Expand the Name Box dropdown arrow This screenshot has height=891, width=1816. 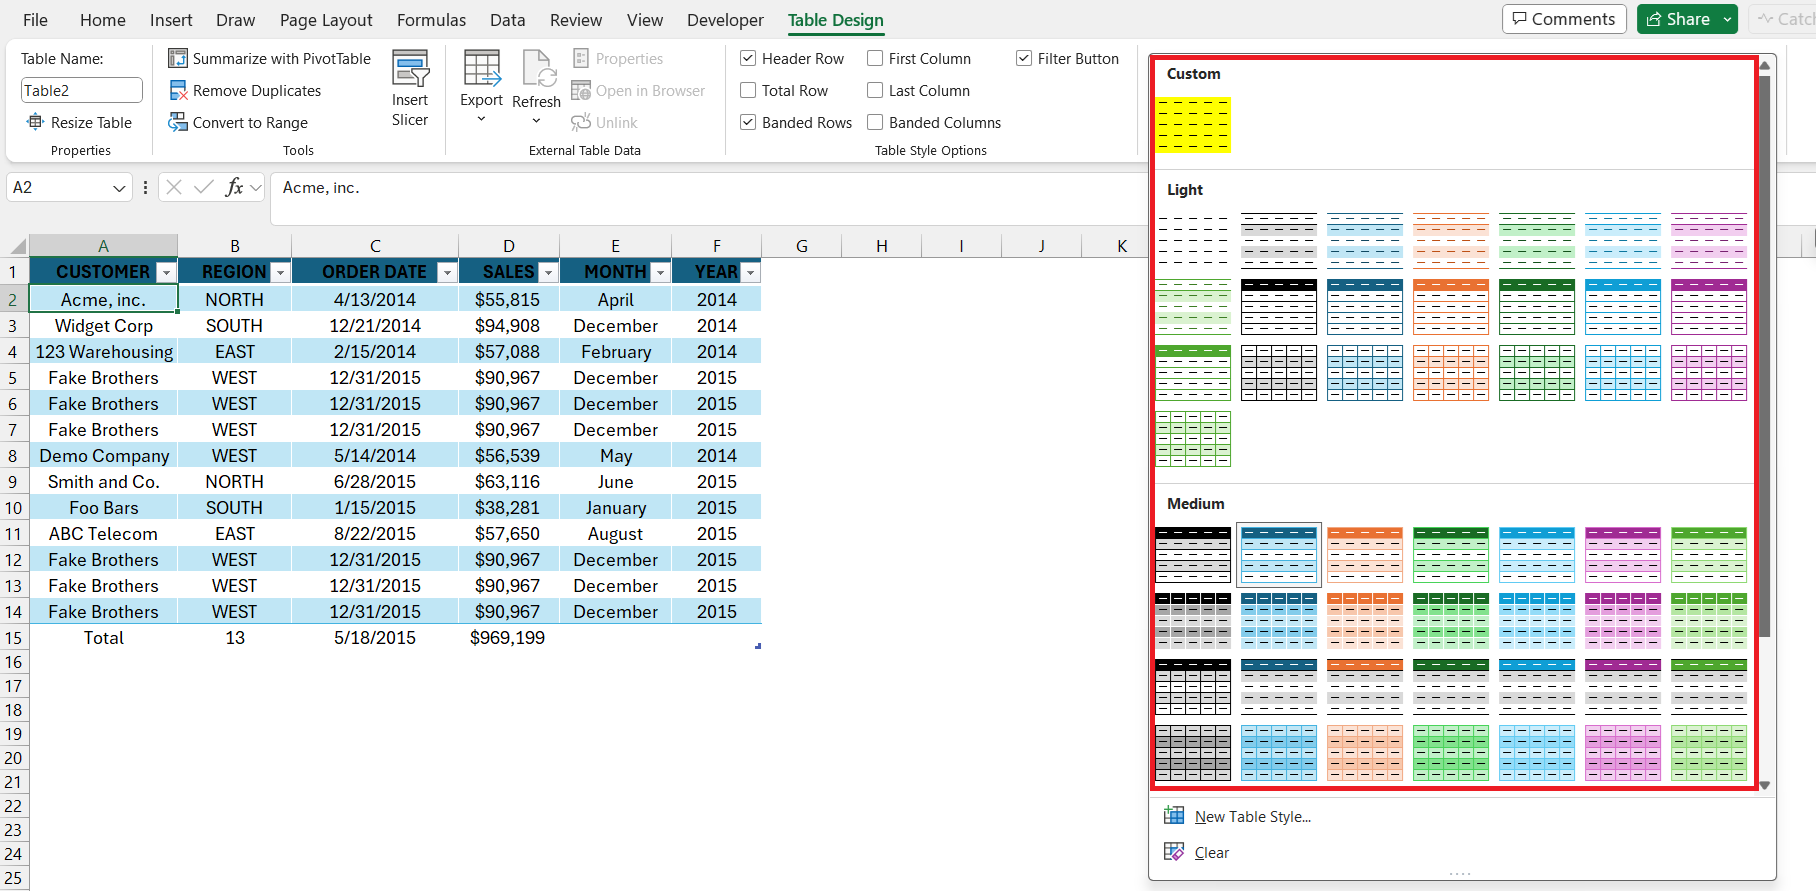119,188
